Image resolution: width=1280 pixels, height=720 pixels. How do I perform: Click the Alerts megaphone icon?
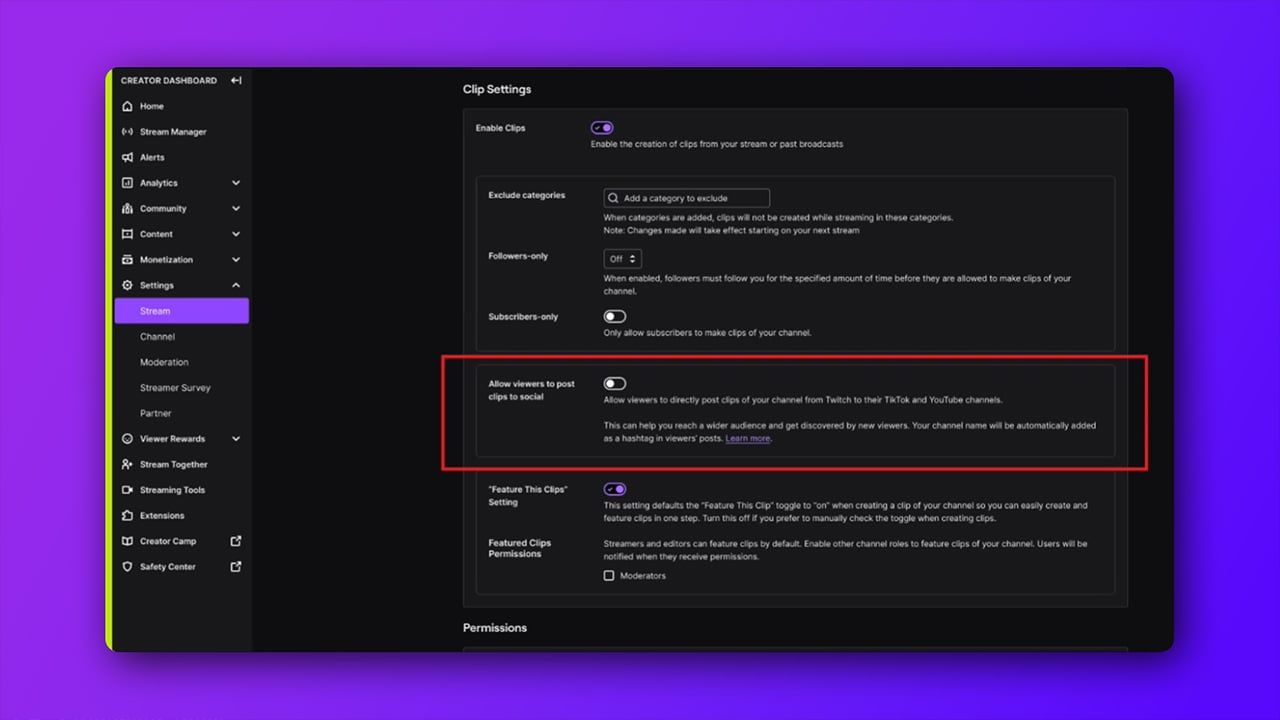[127, 157]
